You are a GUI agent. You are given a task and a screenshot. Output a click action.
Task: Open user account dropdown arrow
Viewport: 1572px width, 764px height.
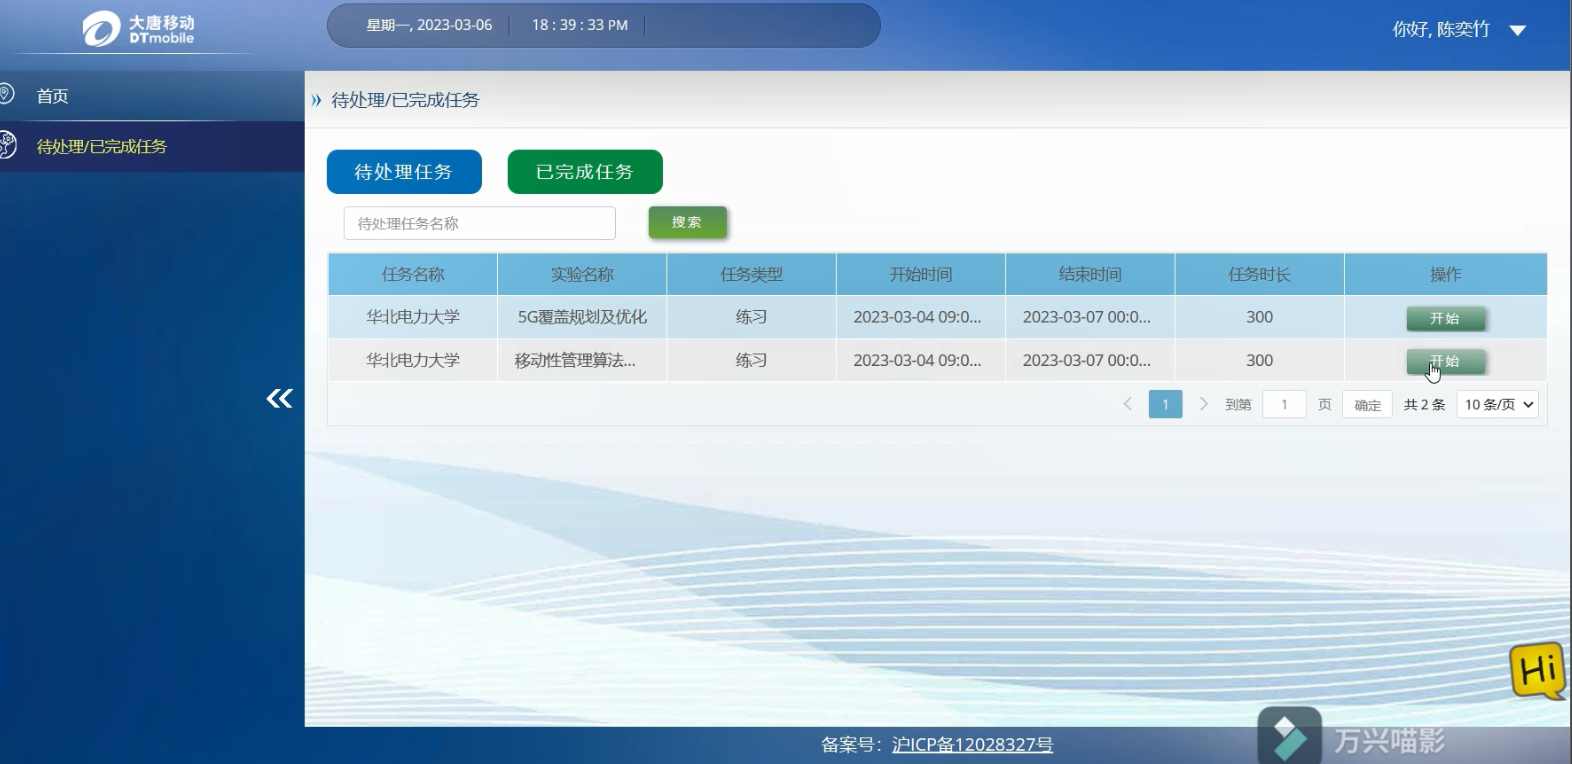point(1517,30)
